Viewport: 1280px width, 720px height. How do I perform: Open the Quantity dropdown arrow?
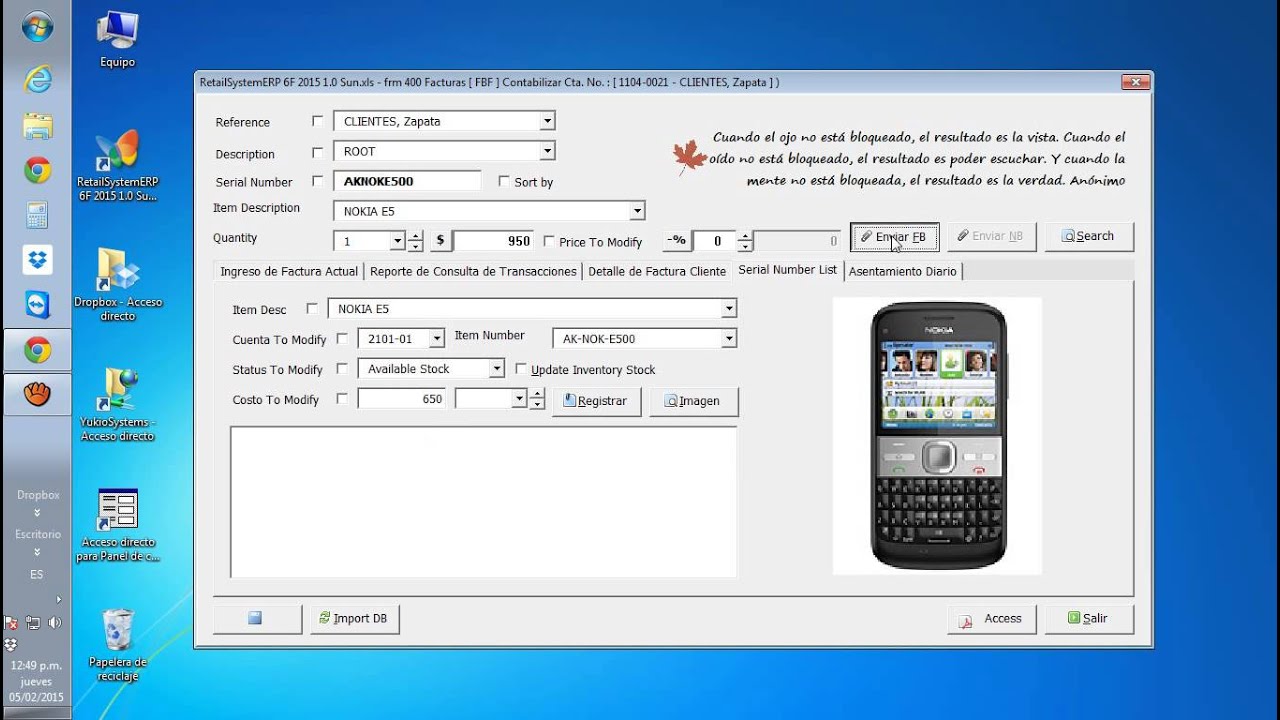[397, 241]
